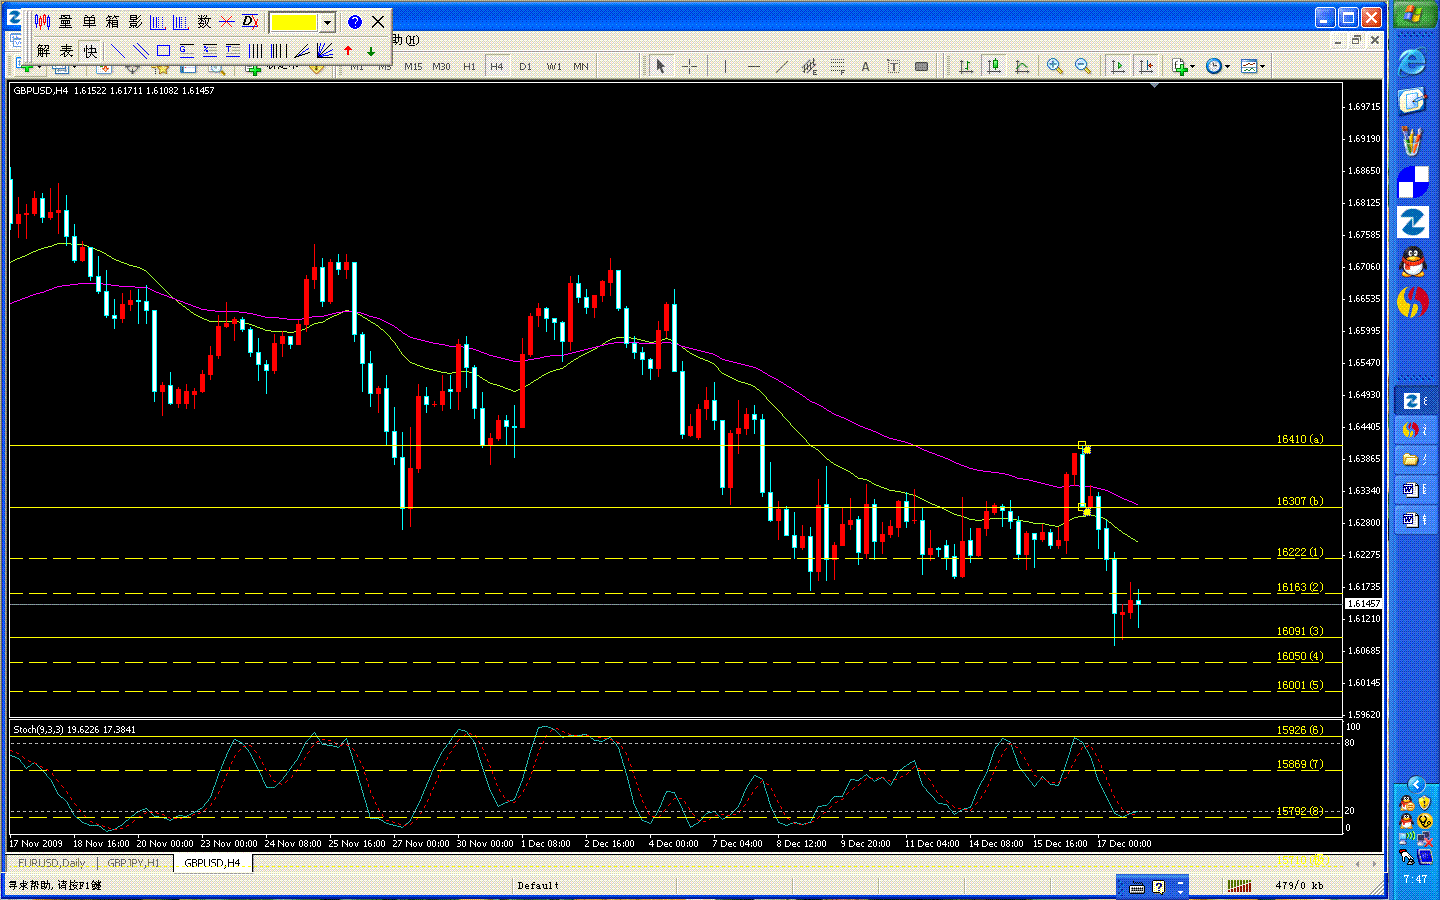1440x900 pixels.
Task: Click the 16410 (a) price level label
Action: [1299, 439]
